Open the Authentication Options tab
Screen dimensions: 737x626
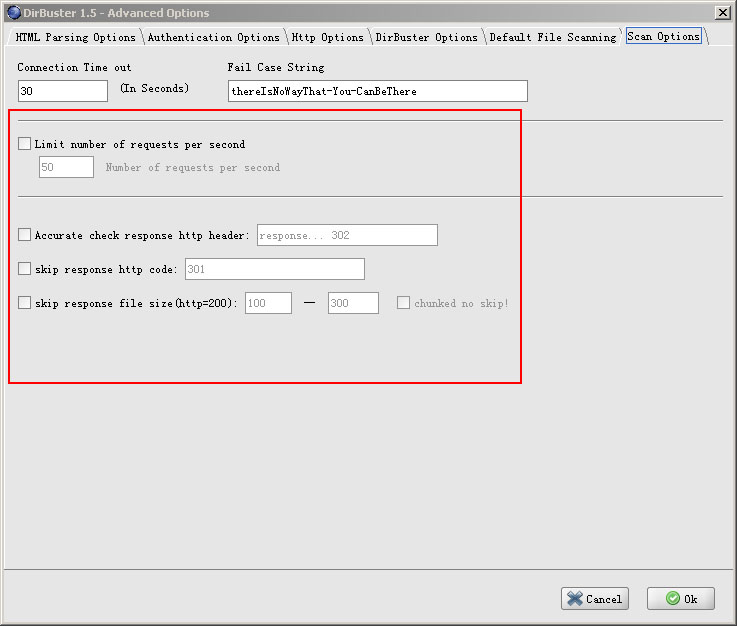click(x=214, y=37)
